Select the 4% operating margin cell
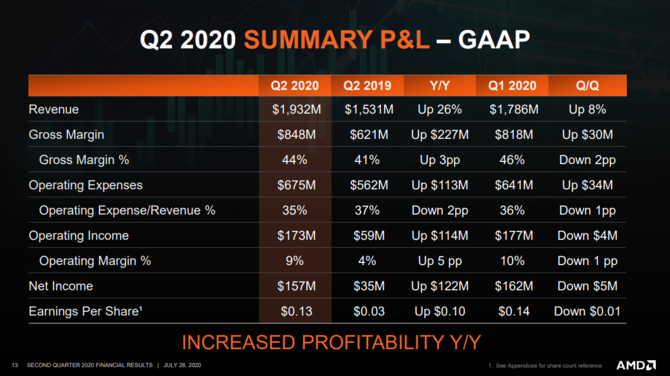This screenshot has height=376, width=670. pos(367,261)
